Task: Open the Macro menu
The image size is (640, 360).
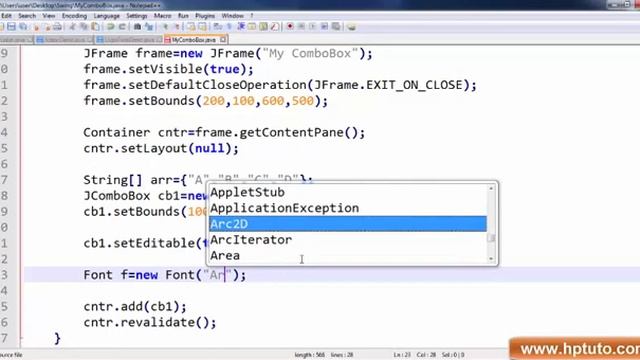Action: click(162, 16)
